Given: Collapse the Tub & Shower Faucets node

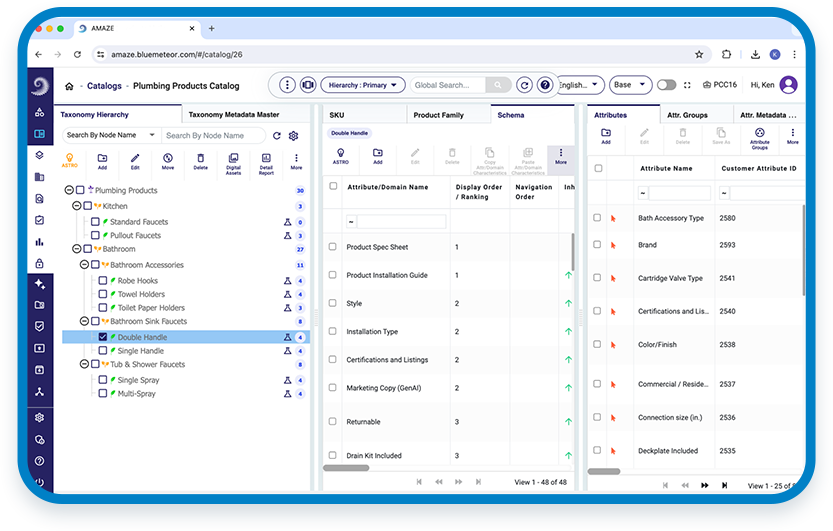Looking at the screenshot, I should 84,364.
